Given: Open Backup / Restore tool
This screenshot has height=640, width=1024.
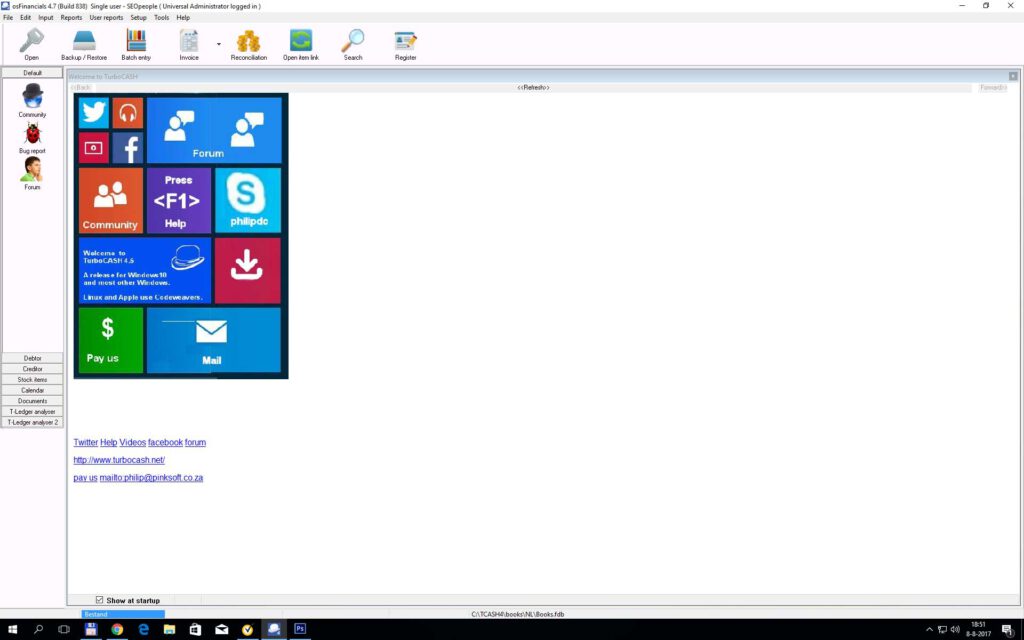Looking at the screenshot, I should [x=84, y=44].
